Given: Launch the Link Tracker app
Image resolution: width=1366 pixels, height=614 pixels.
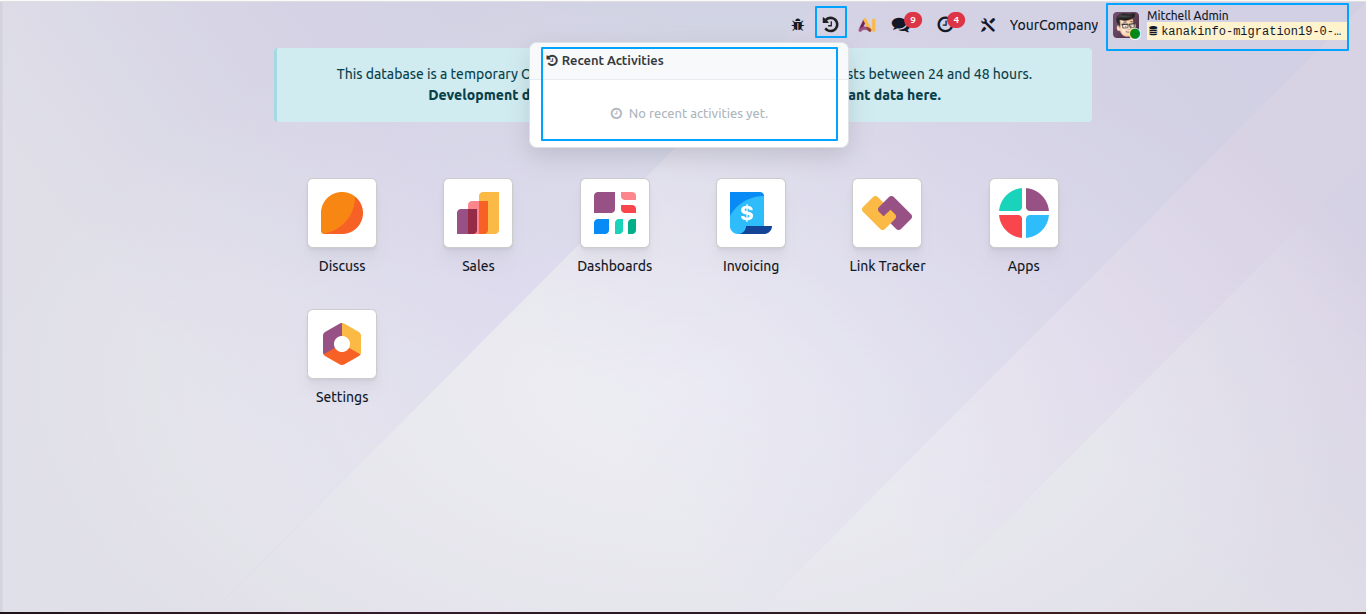Looking at the screenshot, I should 887,213.
